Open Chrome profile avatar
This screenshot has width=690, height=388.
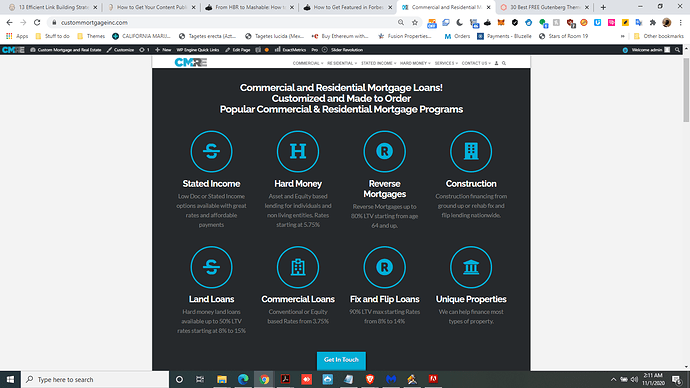667,22
